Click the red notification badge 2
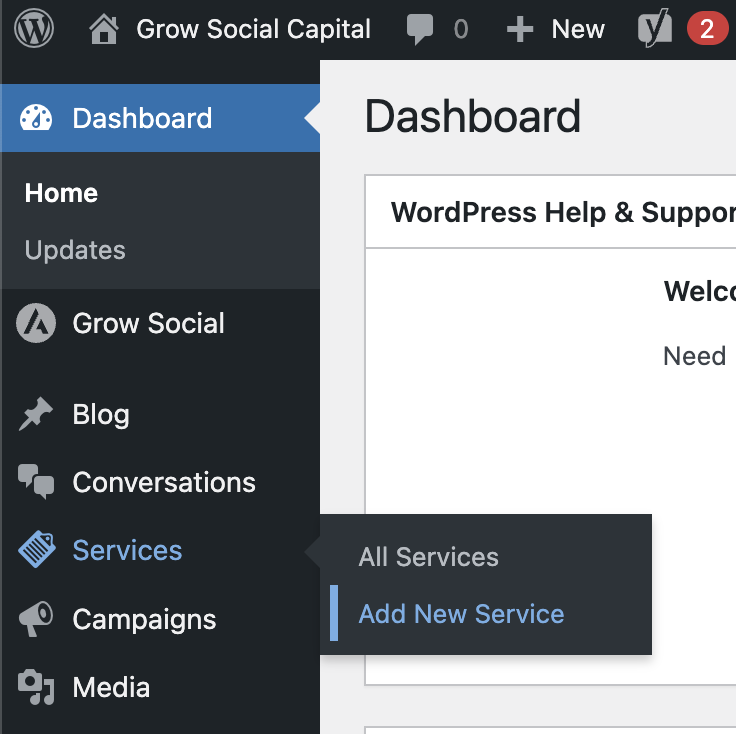Image resolution: width=736 pixels, height=734 pixels. pyautogui.click(x=707, y=29)
